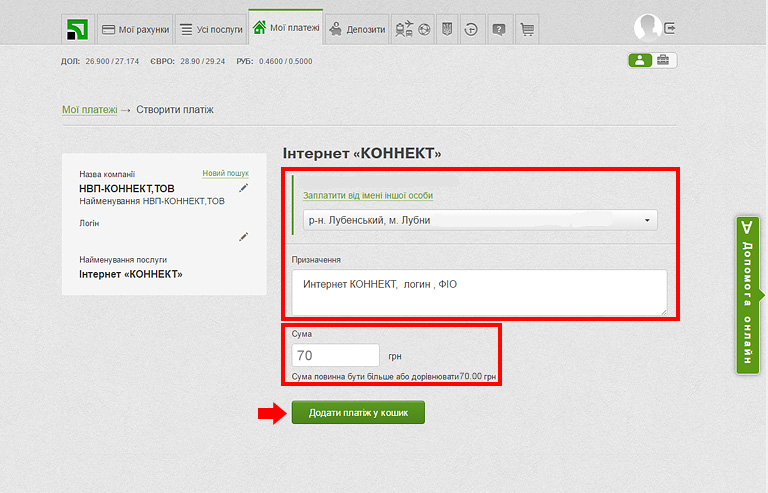The width and height of the screenshot is (768, 493).
Task: Click the Ukrainian coat of arms icon
Action: coord(447,30)
